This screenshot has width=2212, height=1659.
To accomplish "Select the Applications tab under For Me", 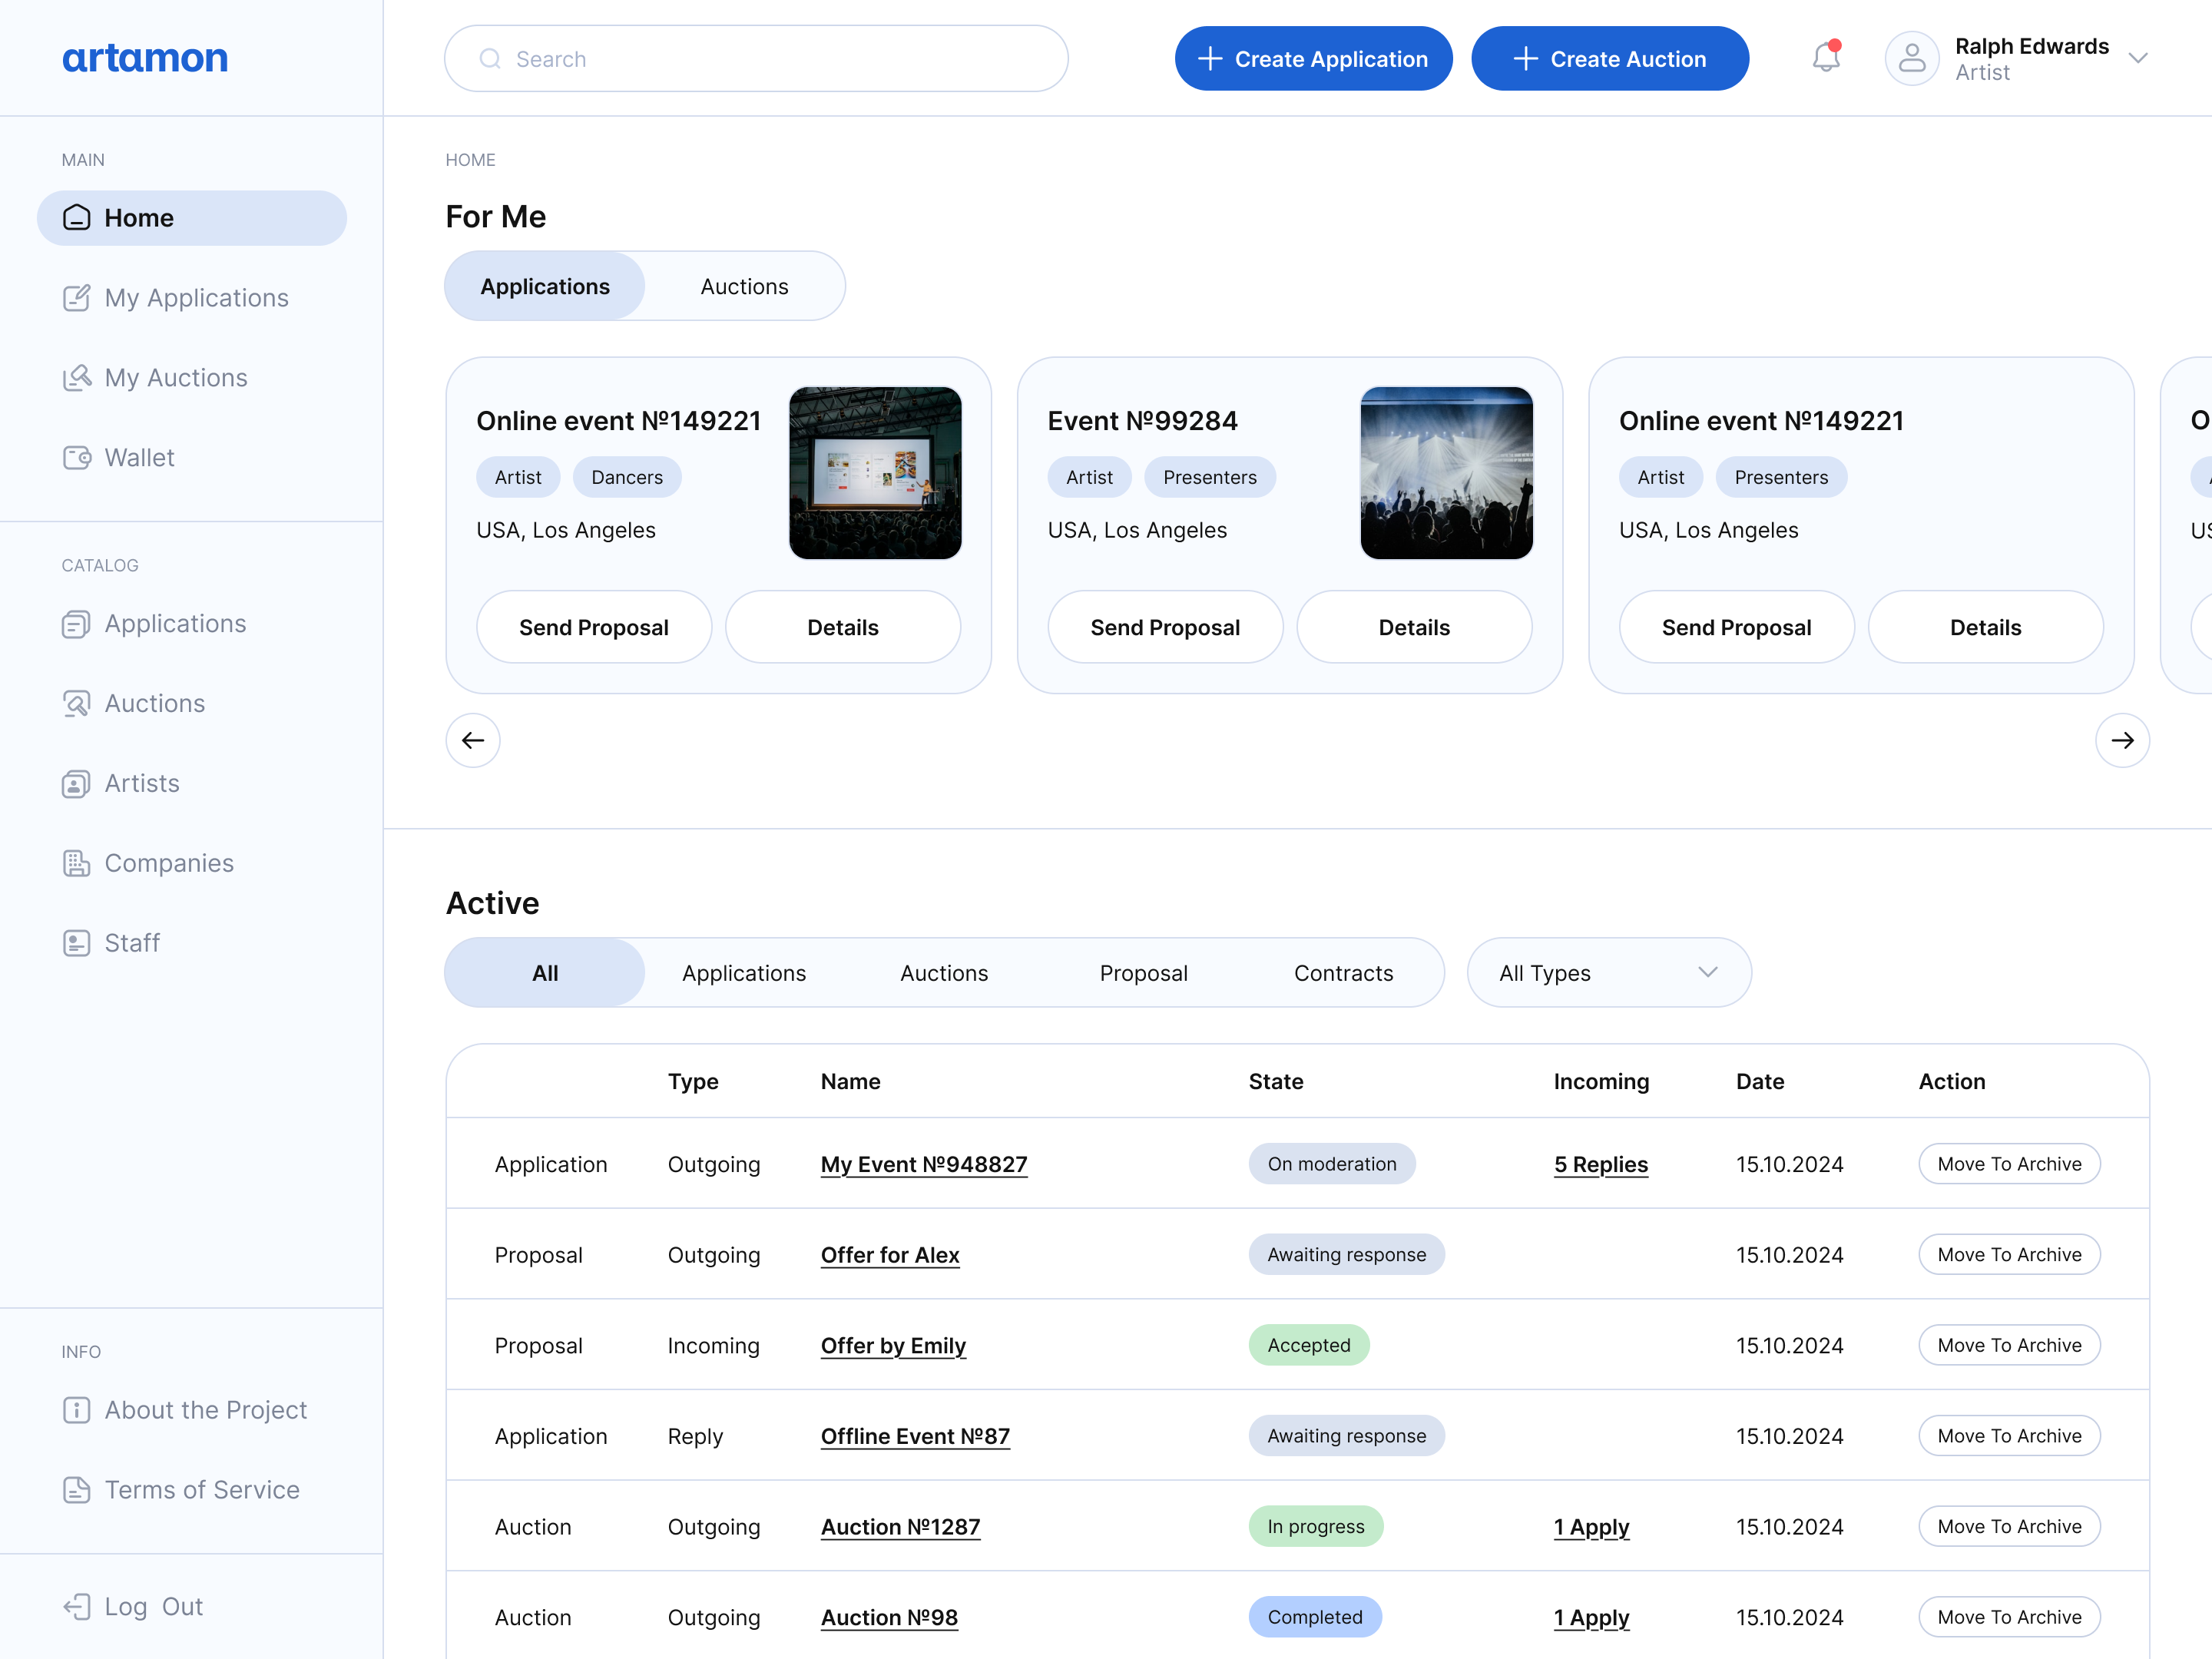I will pyautogui.click(x=545, y=286).
